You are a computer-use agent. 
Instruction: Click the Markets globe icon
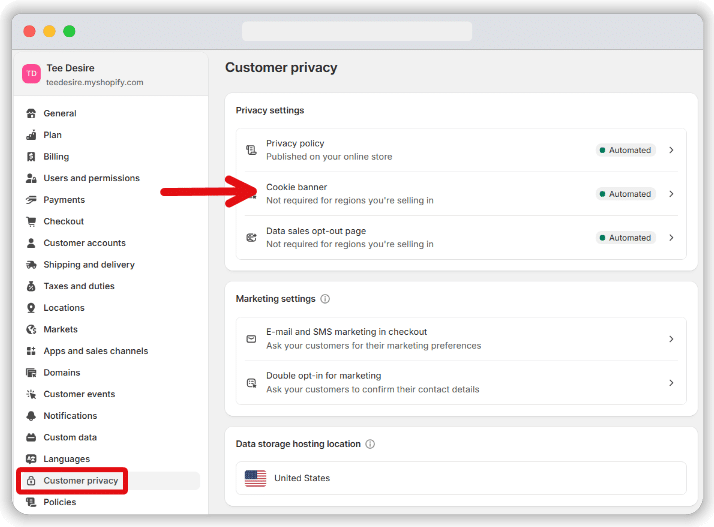pos(31,329)
